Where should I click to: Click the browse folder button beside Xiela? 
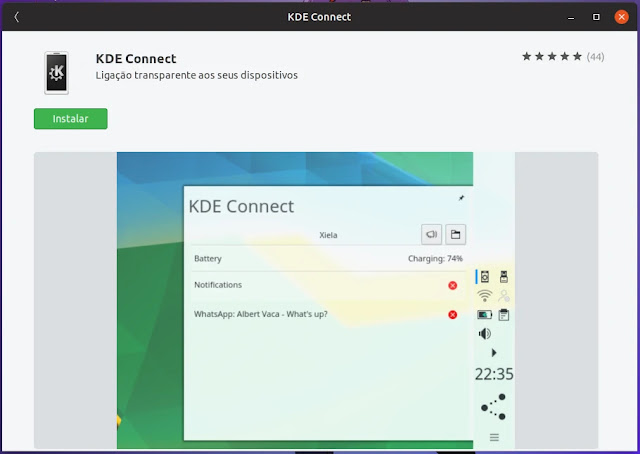(x=456, y=234)
